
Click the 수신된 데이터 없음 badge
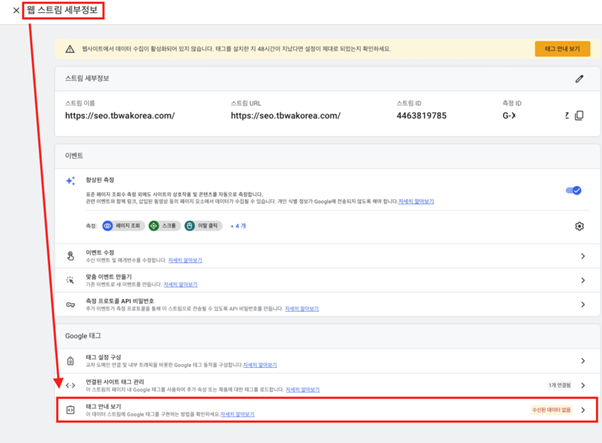click(x=551, y=410)
